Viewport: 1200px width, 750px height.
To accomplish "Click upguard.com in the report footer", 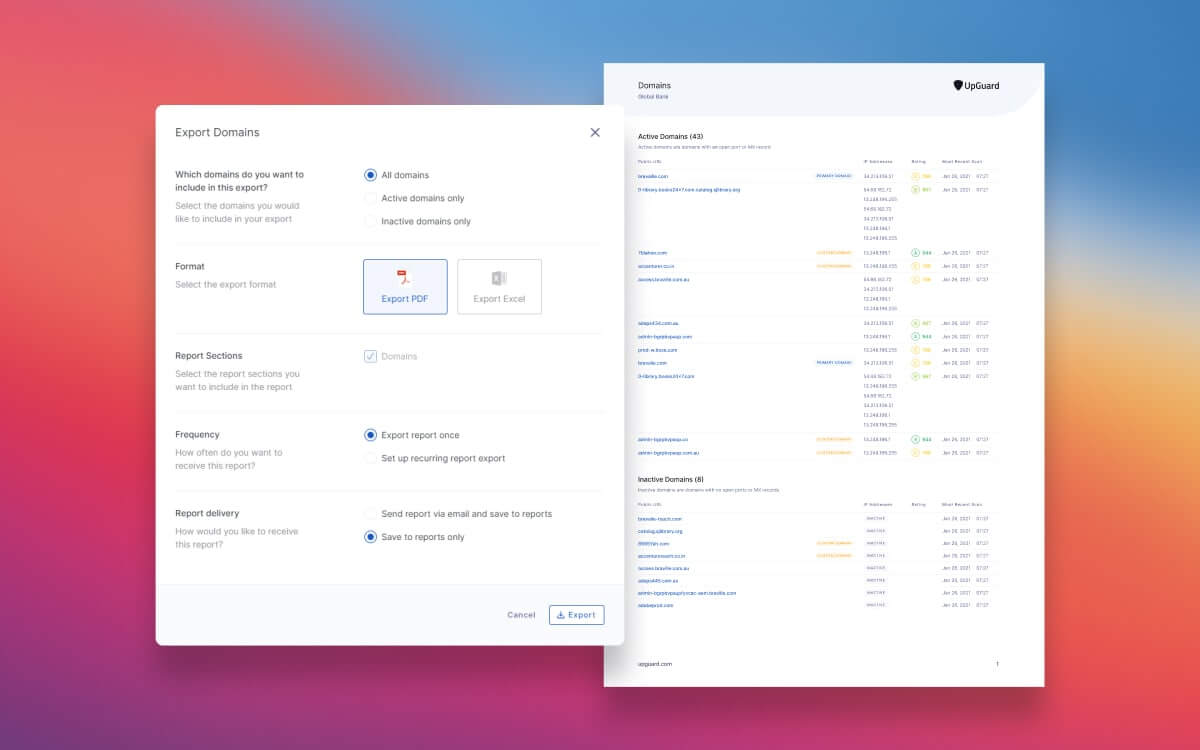I will click(655, 664).
